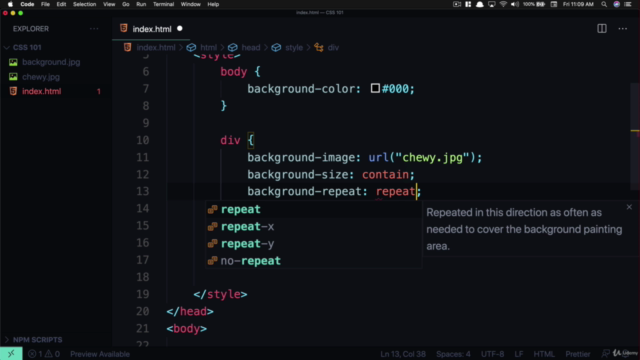Open the File menu
The width and height of the screenshot is (640, 360).
pos(45,4)
